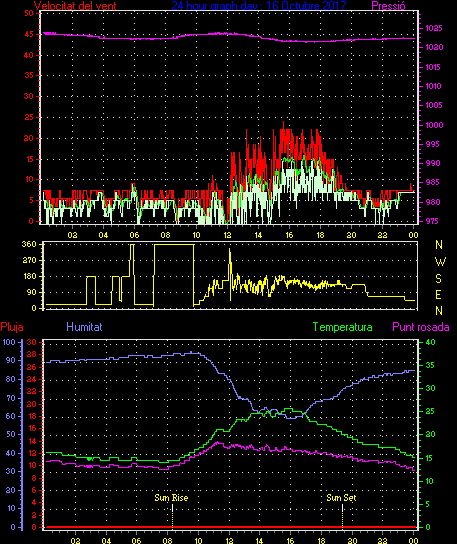The height and width of the screenshot is (544, 457).
Task: Click the blue 'Humitat' legend label
Action: (84, 327)
